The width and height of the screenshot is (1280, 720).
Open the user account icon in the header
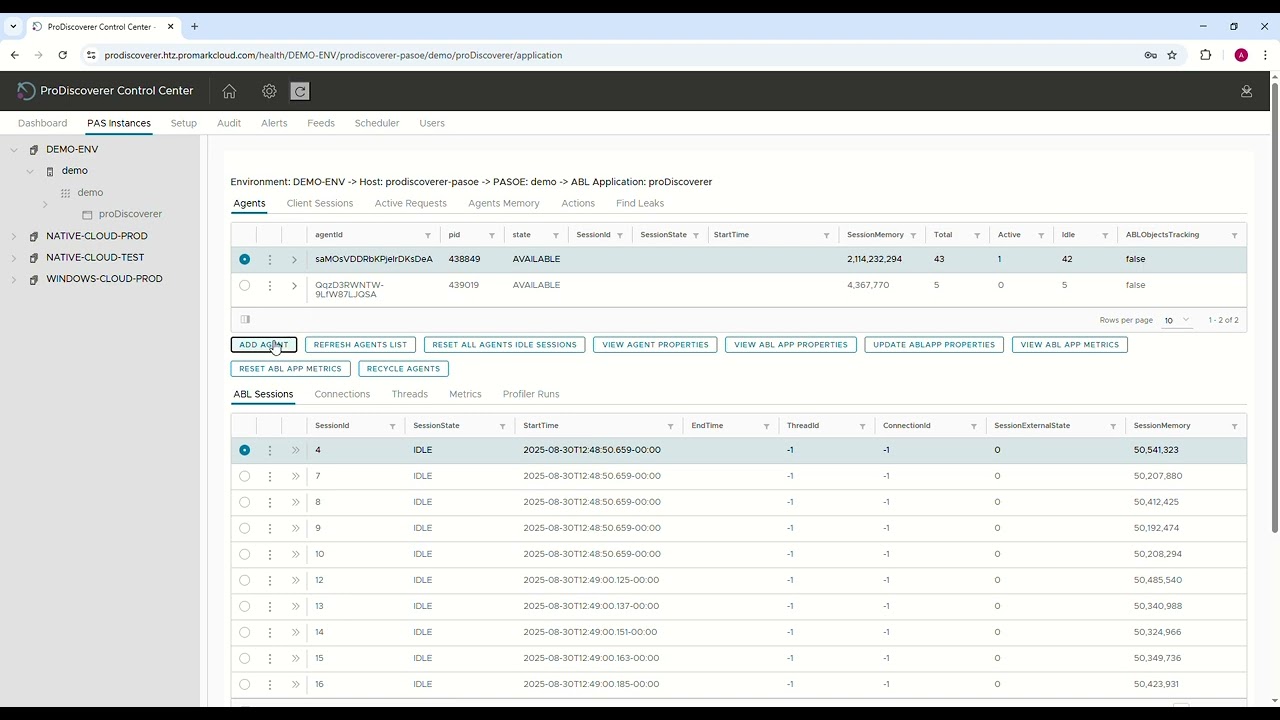point(1246,91)
